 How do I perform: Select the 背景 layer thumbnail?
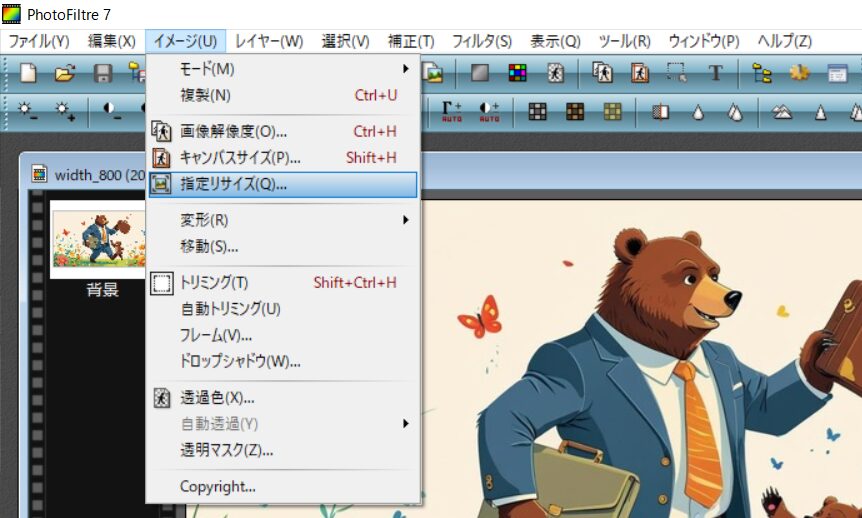click(x=98, y=240)
